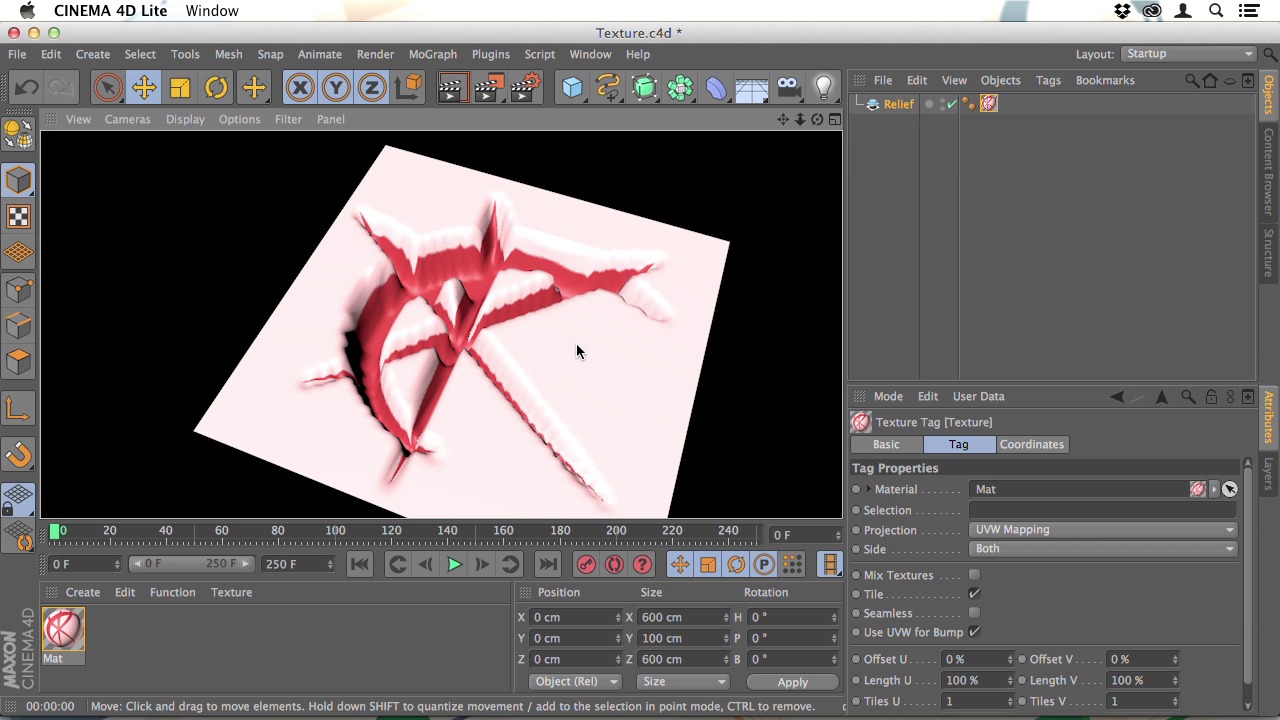Open the MoGraph menu
The width and height of the screenshot is (1280, 720).
click(x=432, y=54)
